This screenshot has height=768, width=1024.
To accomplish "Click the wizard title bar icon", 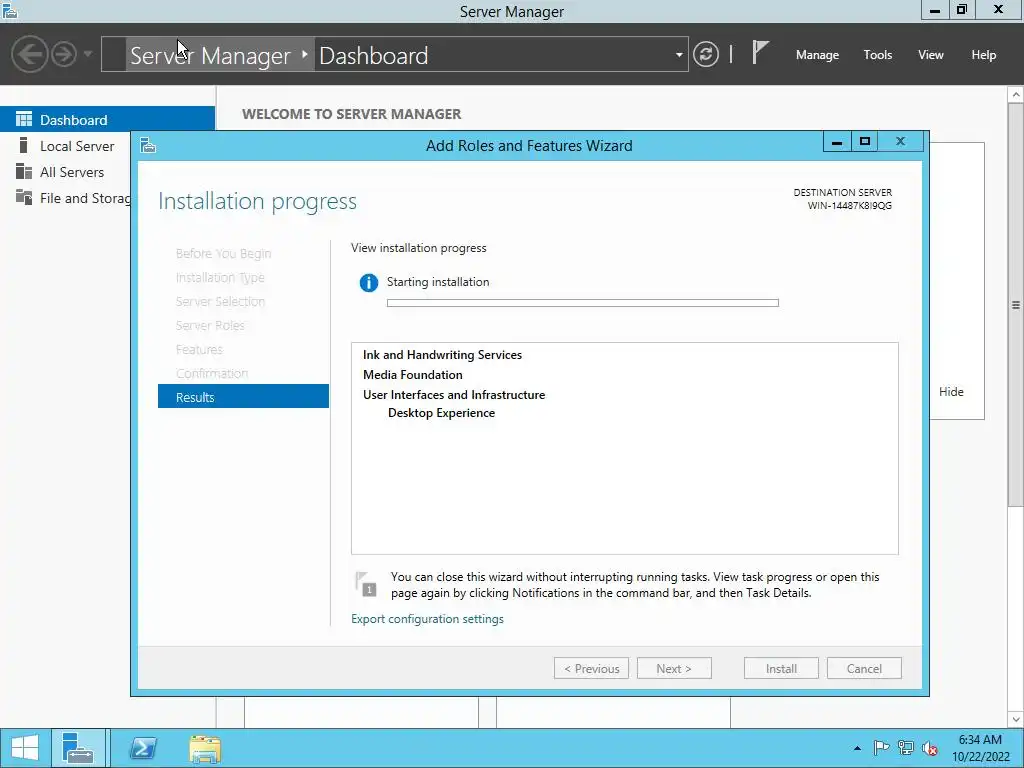I will [x=148, y=145].
